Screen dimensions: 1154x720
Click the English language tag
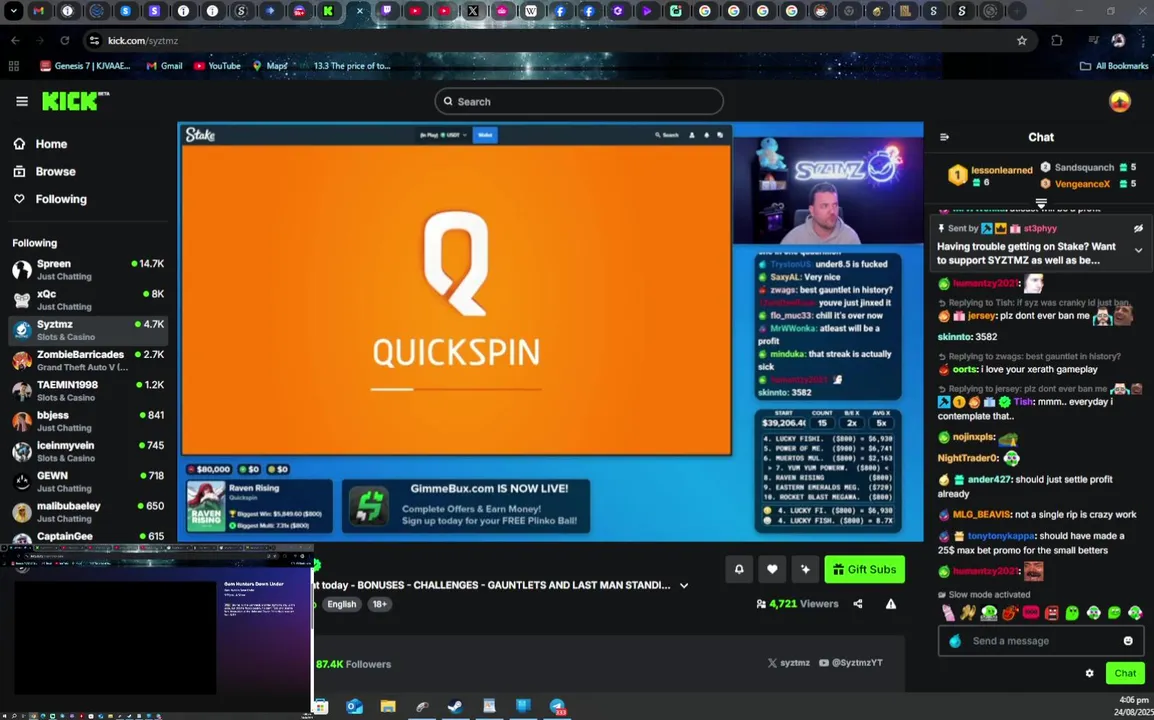click(341, 604)
